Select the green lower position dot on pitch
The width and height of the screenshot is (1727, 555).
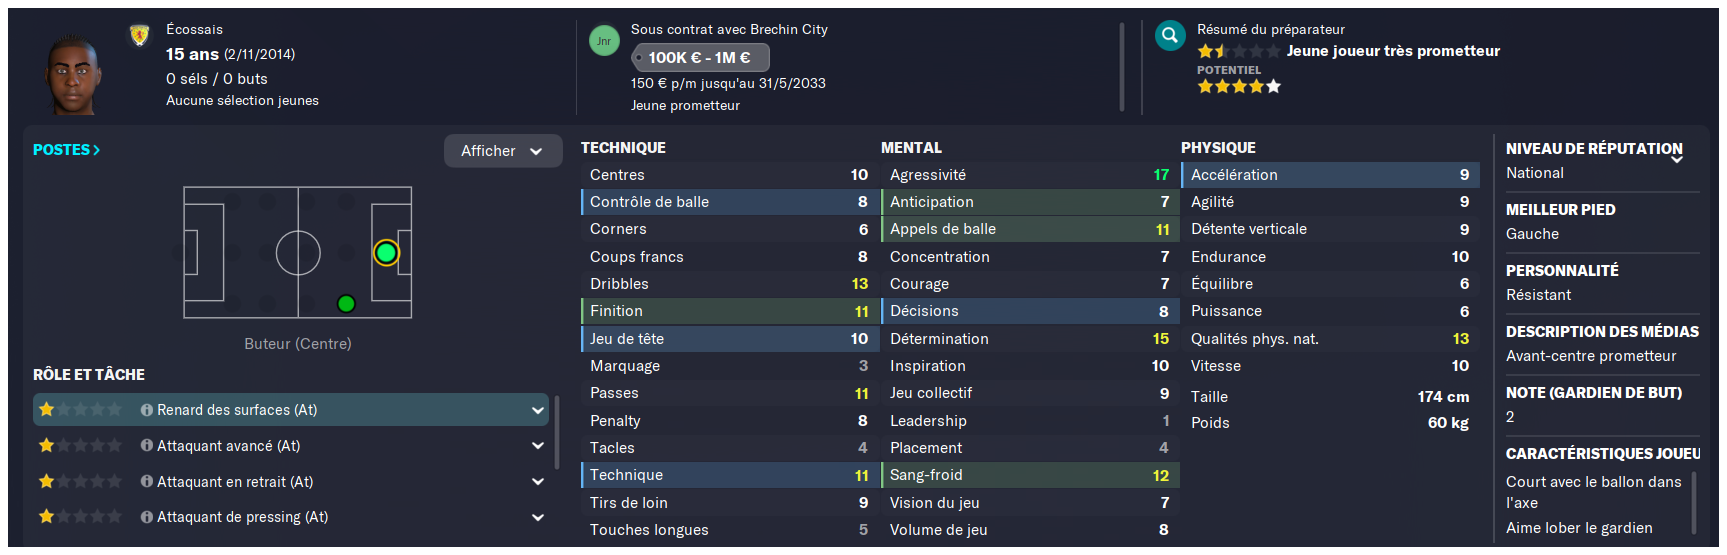[346, 303]
